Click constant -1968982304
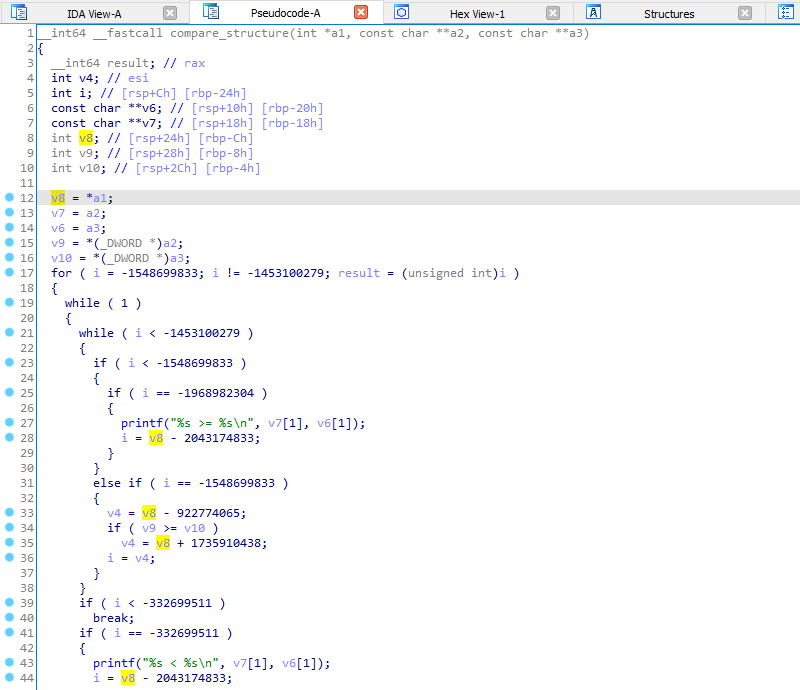This screenshot has width=800, height=690. pos(215,393)
